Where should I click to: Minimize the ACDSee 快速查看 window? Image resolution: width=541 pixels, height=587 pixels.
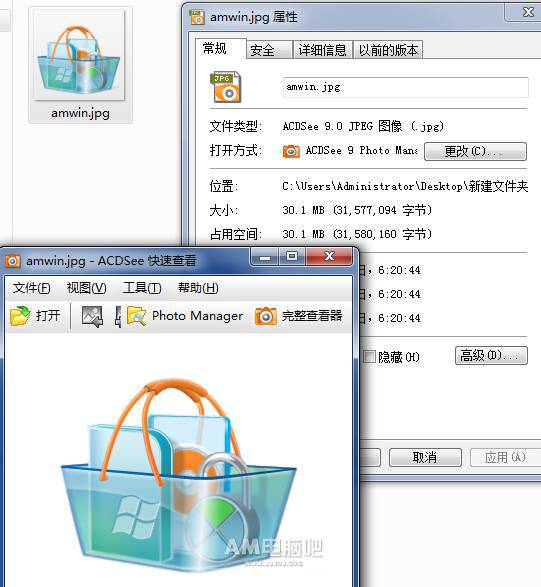pyautogui.click(x=265, y=257)
